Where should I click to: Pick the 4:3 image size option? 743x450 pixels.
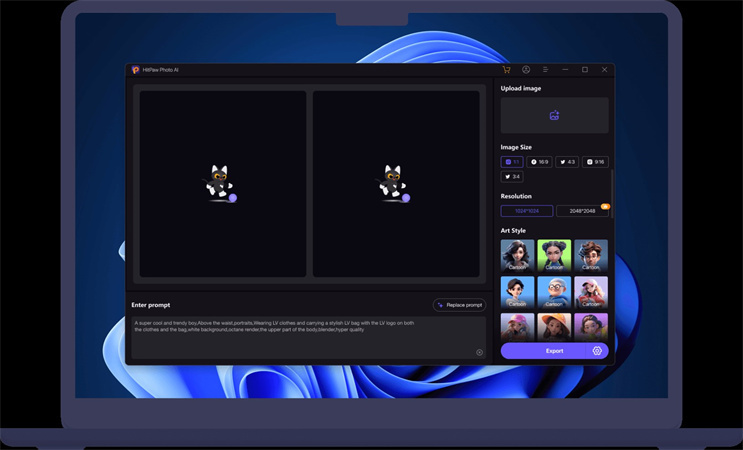click(567, 162)
